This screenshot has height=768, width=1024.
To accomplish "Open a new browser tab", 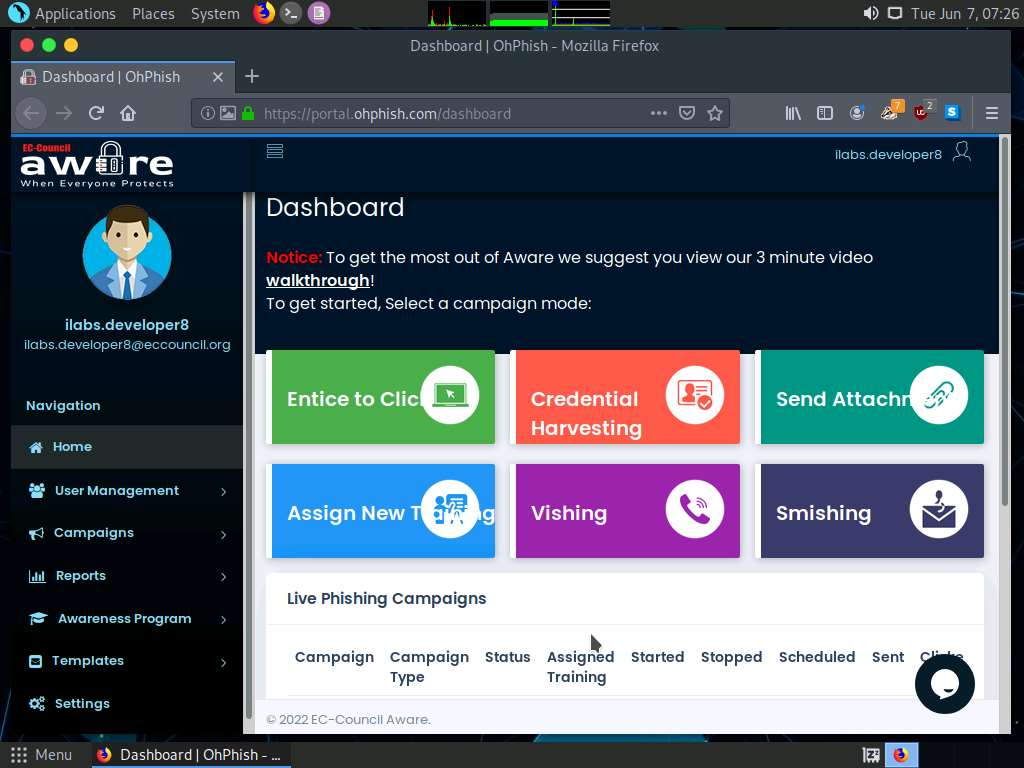I will tap(251, 76).
